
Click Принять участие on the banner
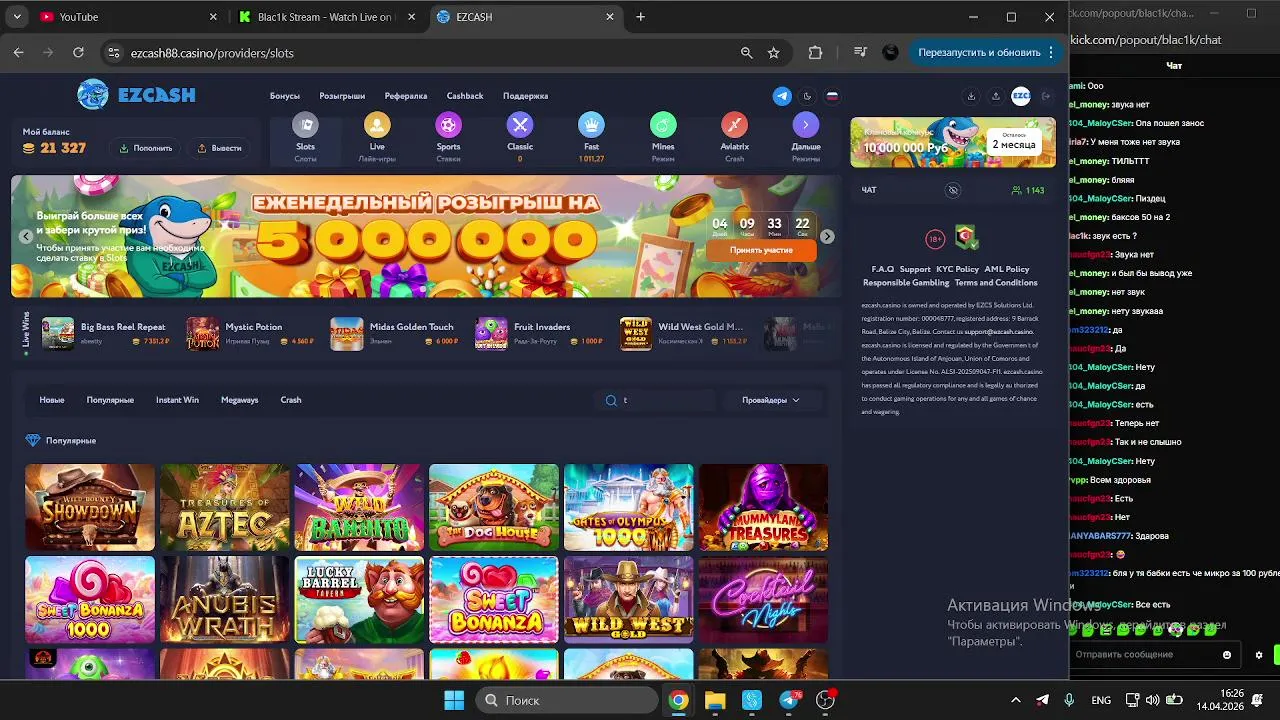click(761, 250)
